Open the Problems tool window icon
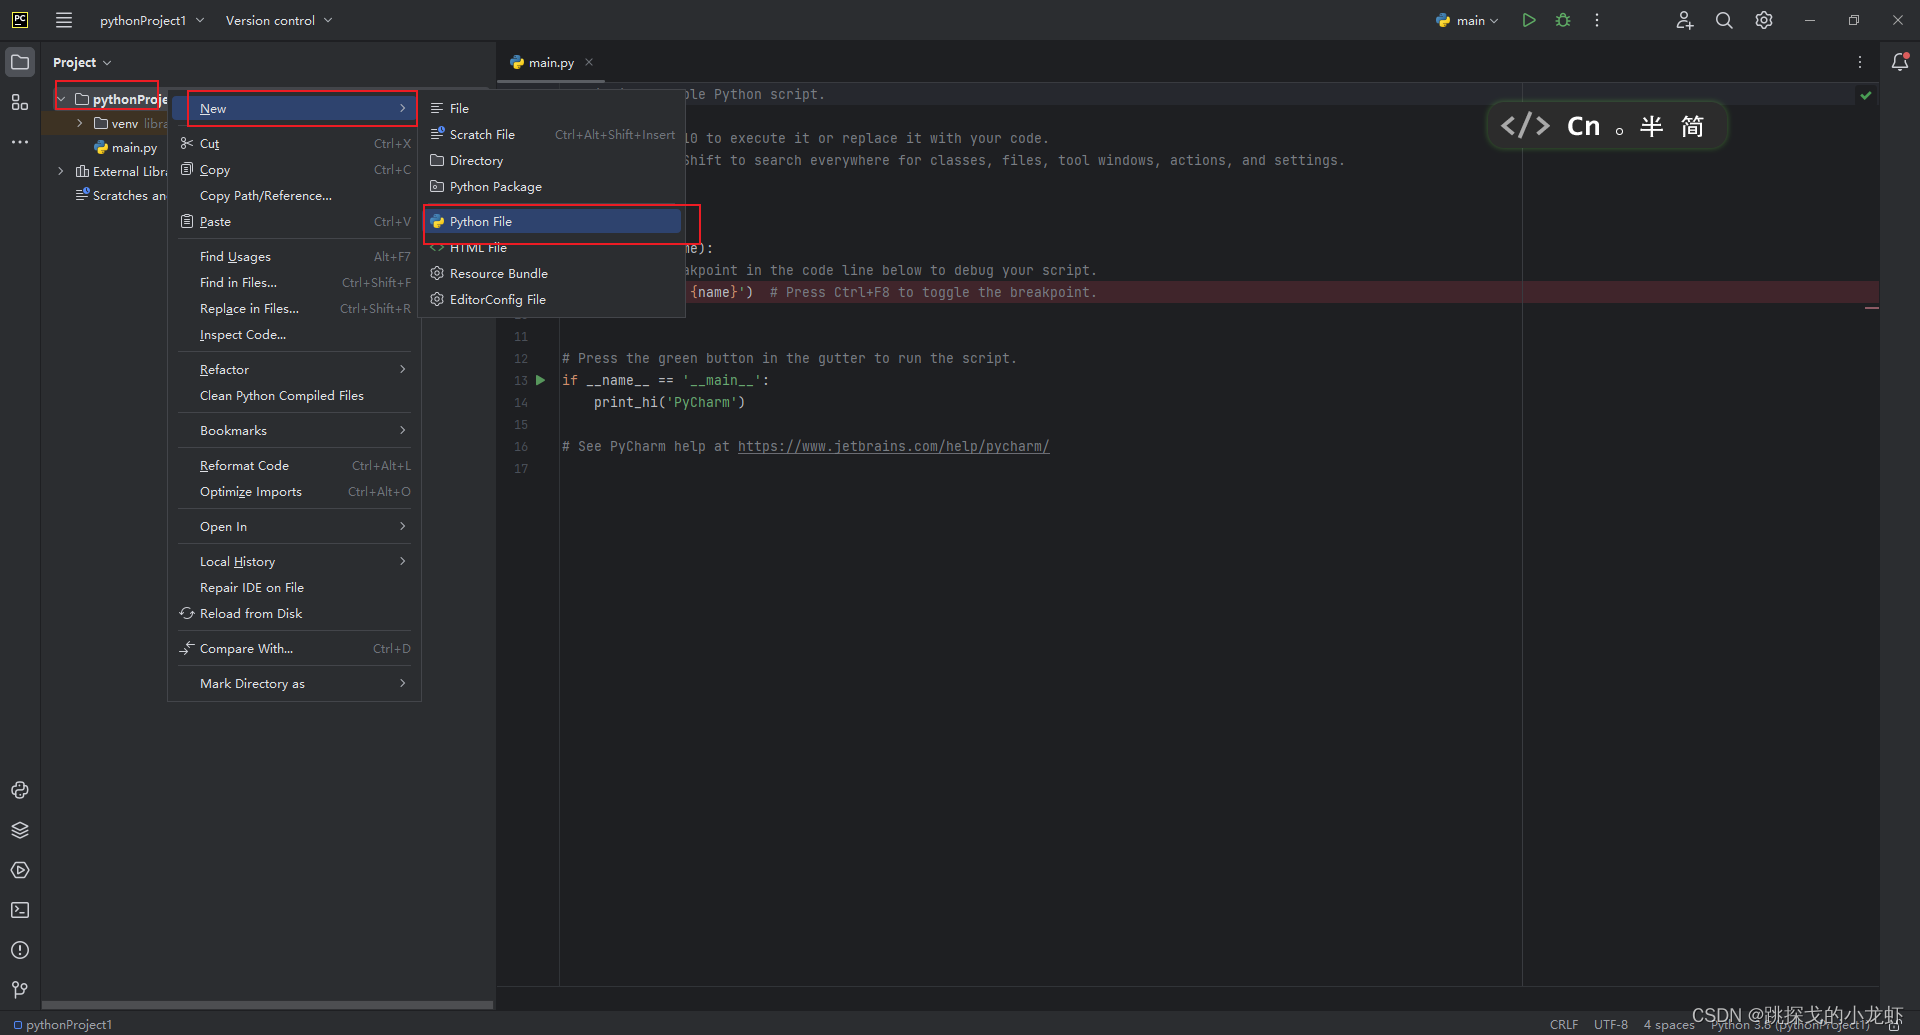The image size is (1920, 1035). coord(20,950)
